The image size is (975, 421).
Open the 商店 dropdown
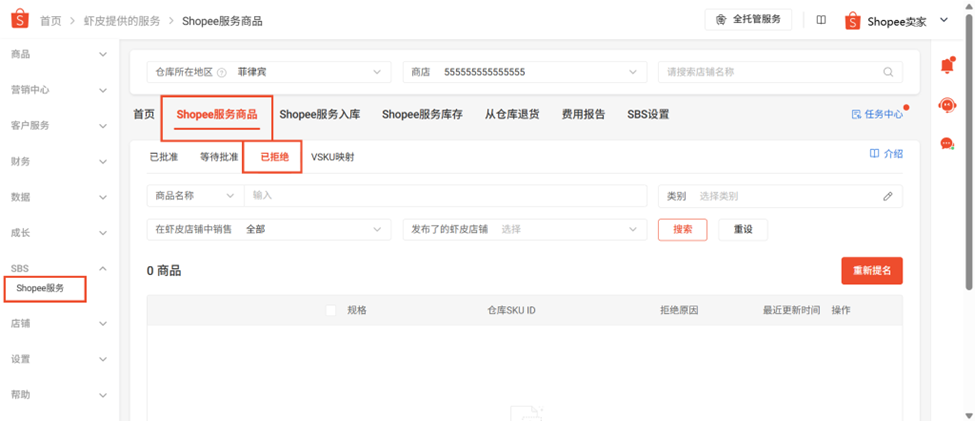(x=524, y=72)
